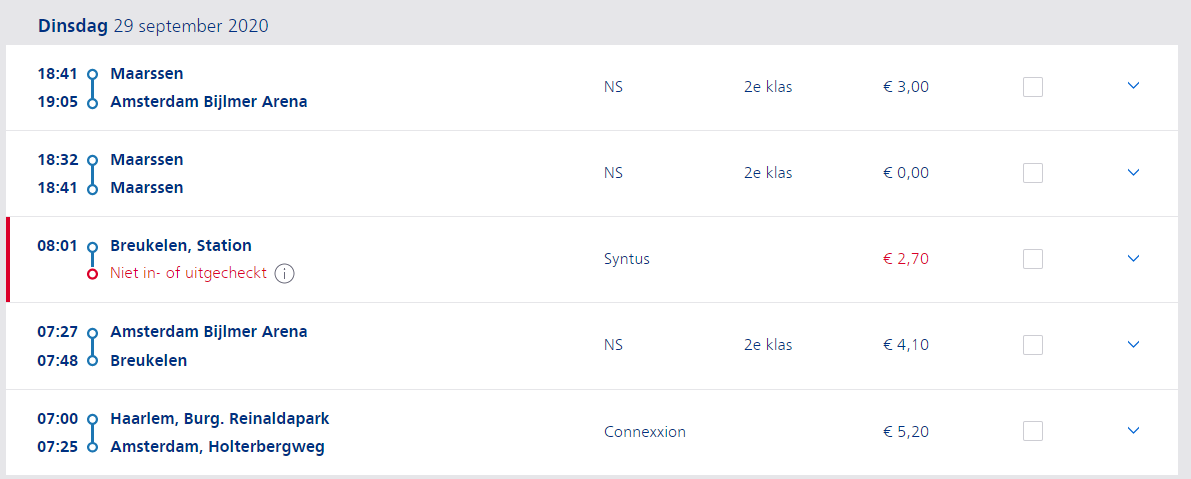Select checkbox for €3,00 Maarssen trip
The width and height of the screenshot is (1191, 479).
[1033, 87]
